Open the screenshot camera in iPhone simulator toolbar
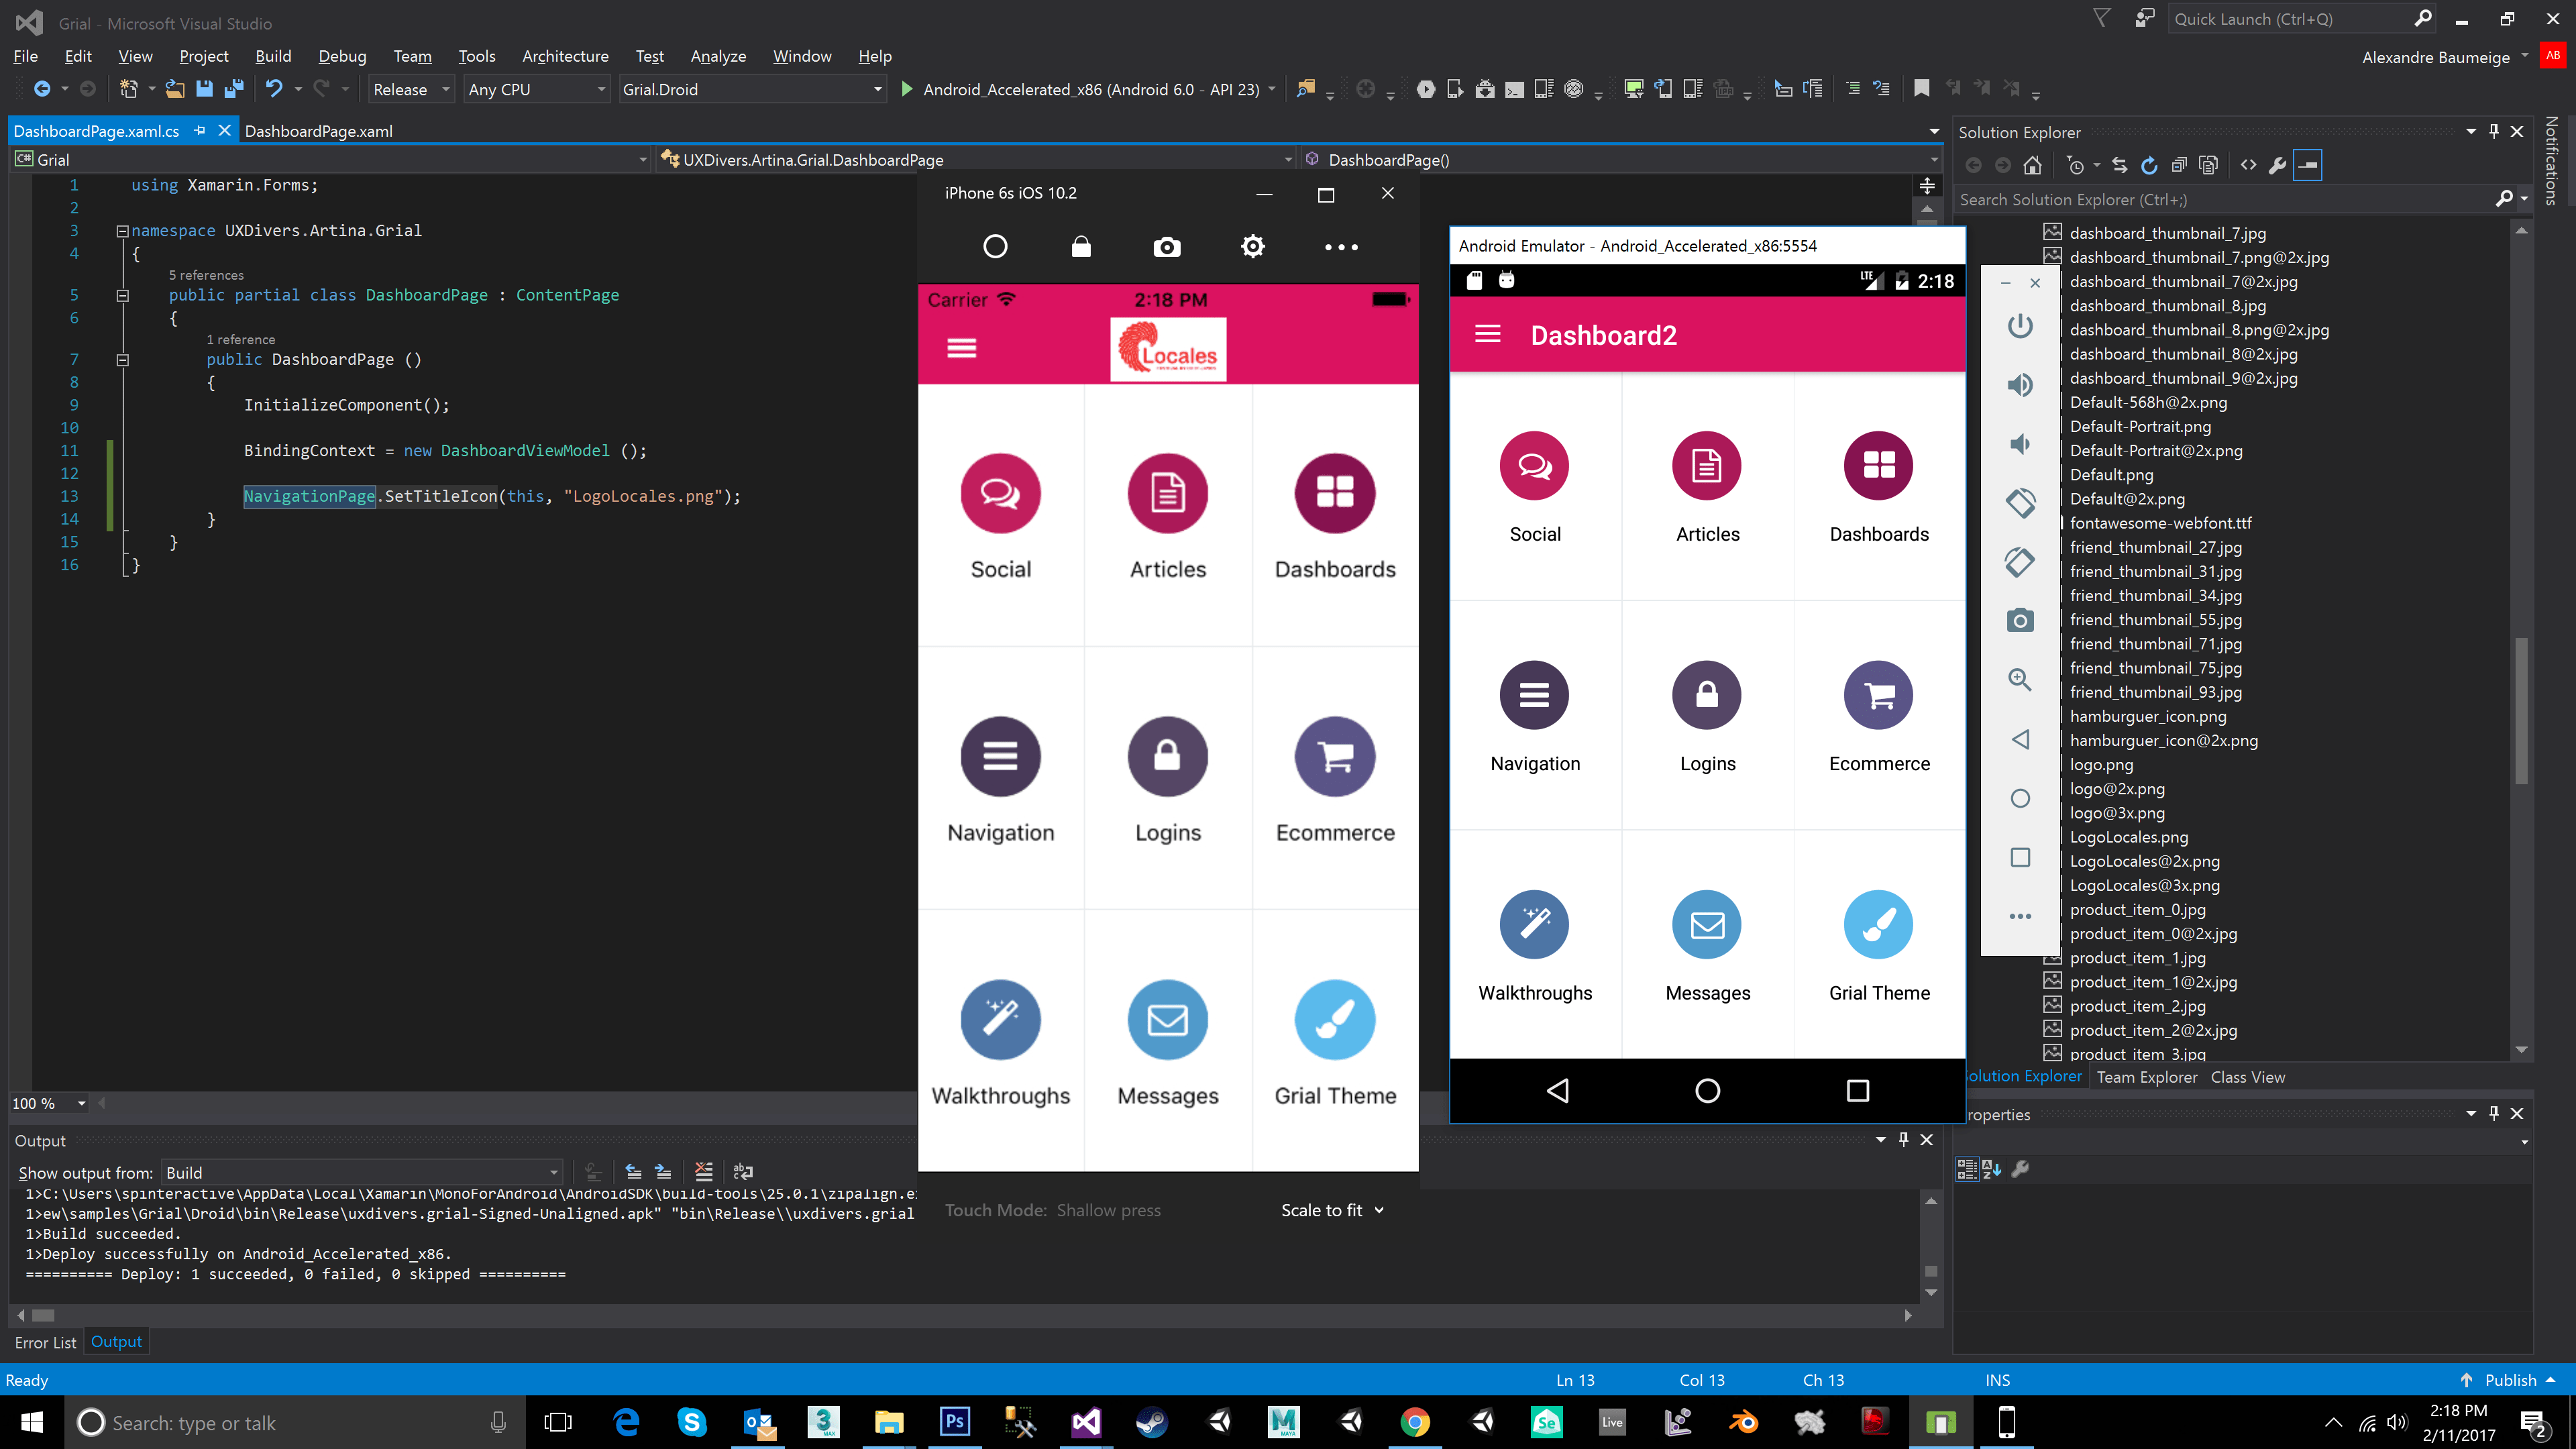Image resolution: width=2576 pixels, height=1449 pixels. click(x=1166, y=246)
